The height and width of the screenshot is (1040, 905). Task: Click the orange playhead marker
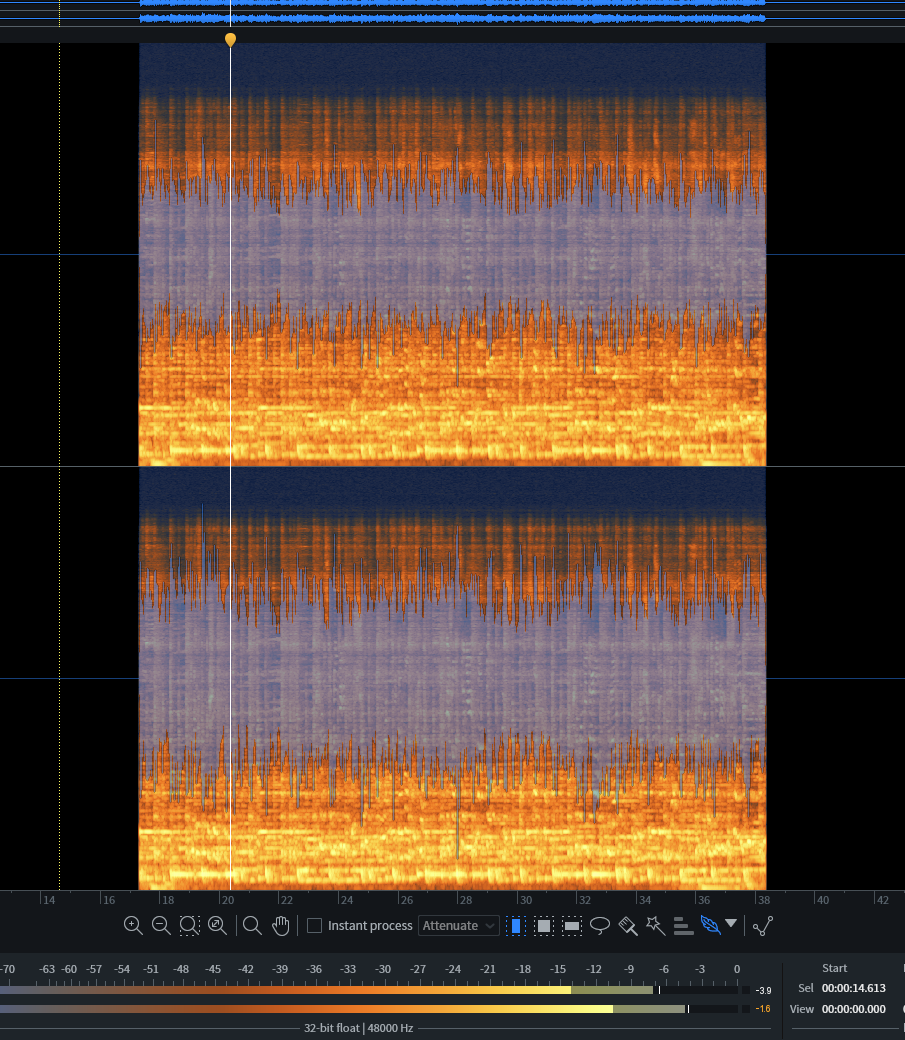pyautogui.click(x=231, y=40)
